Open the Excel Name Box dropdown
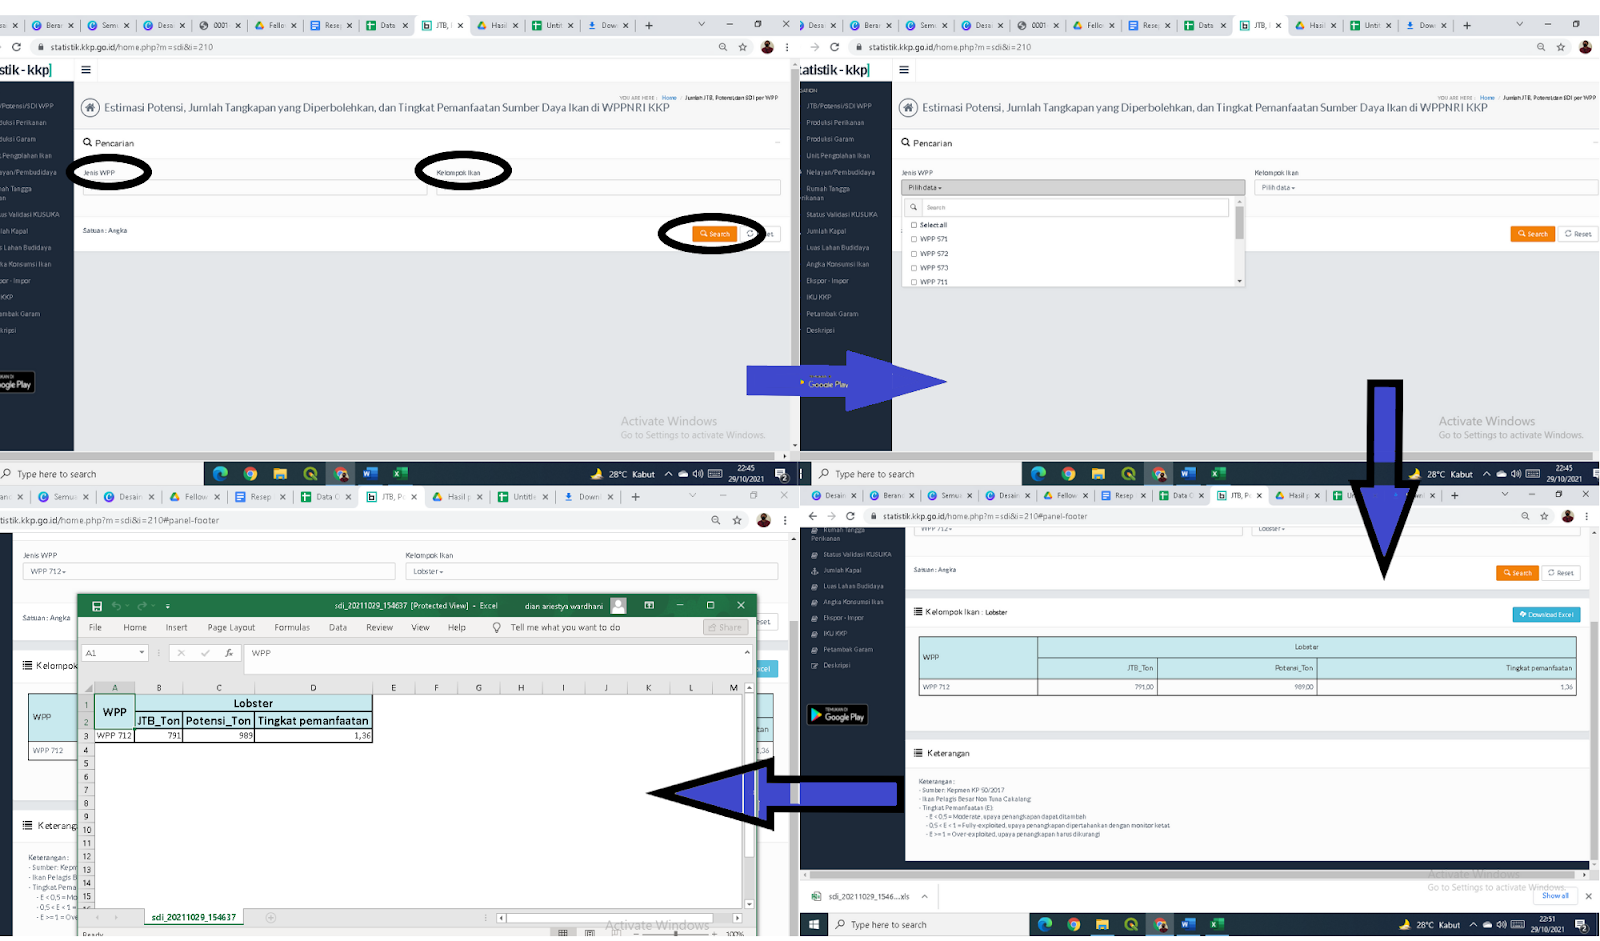 point(142,653)
